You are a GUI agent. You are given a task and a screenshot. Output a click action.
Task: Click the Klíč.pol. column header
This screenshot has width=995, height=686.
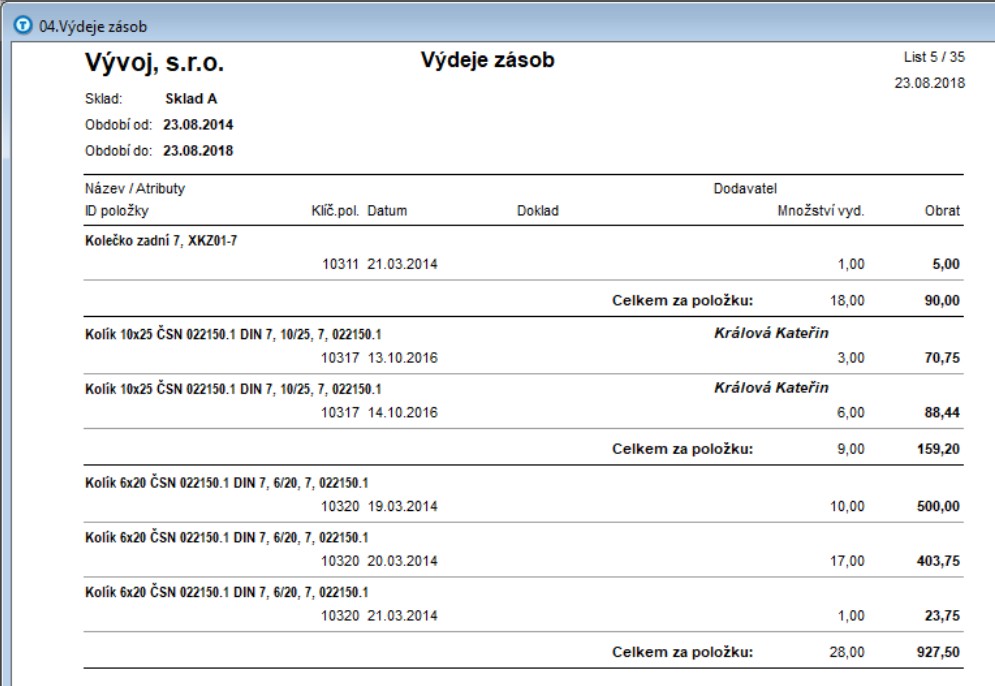click(x=335, y=211)
